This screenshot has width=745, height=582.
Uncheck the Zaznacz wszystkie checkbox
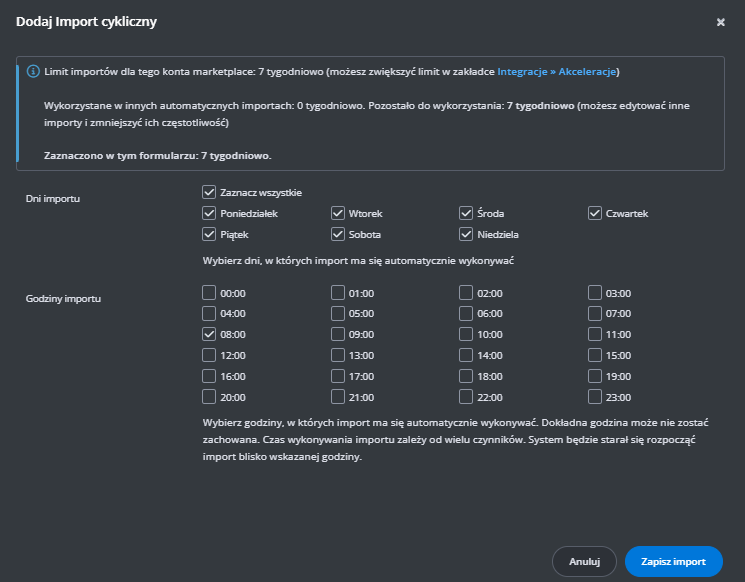tap(209, 192)
